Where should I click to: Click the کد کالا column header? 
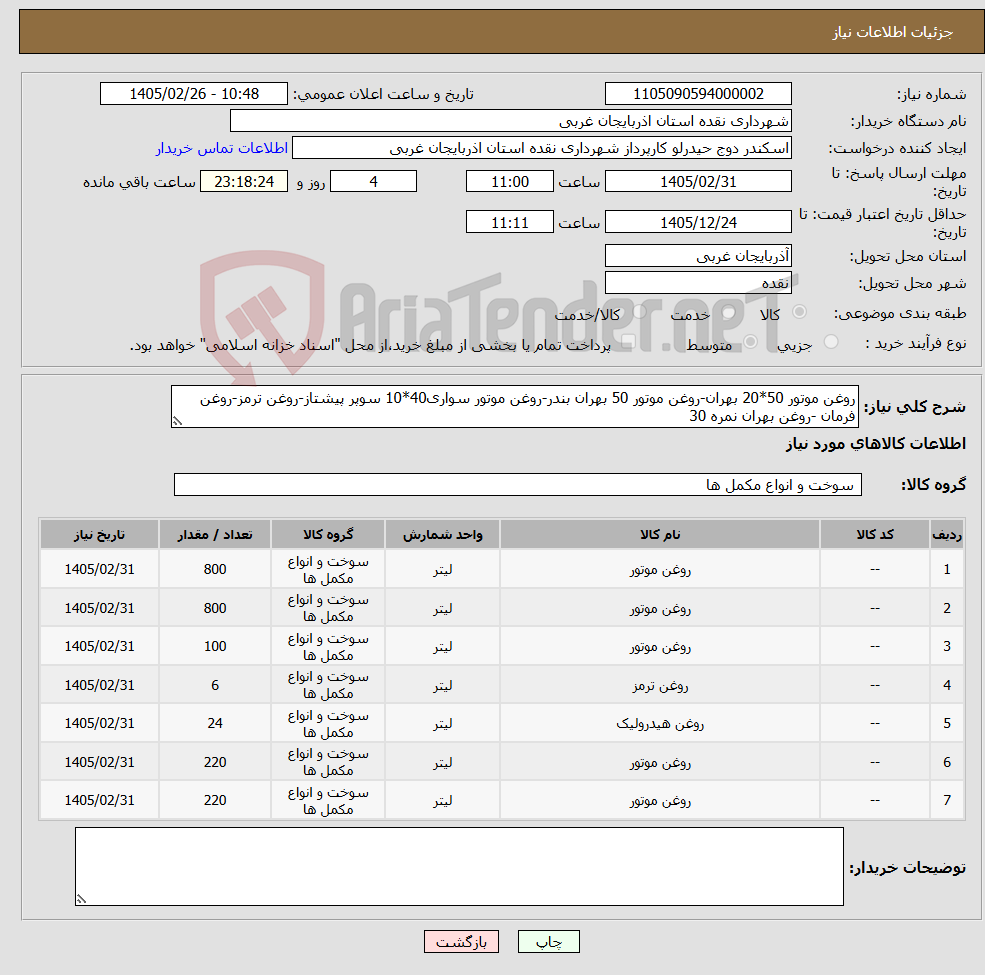[x=874, y=535]
